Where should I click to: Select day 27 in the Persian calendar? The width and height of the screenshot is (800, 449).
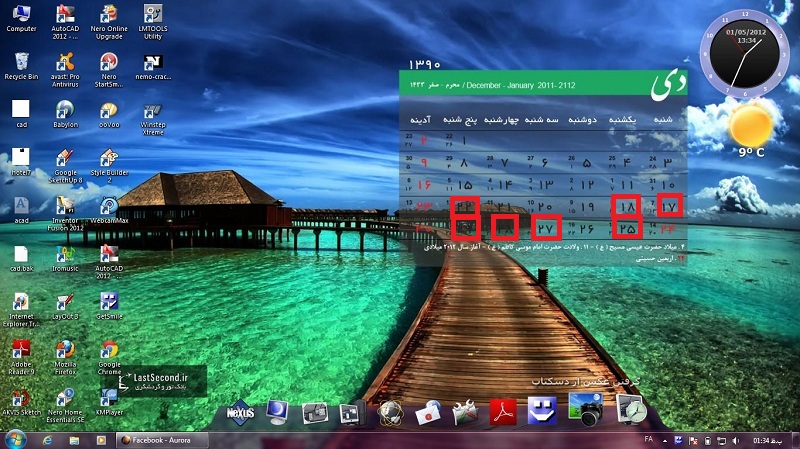(x=545, y=228)
